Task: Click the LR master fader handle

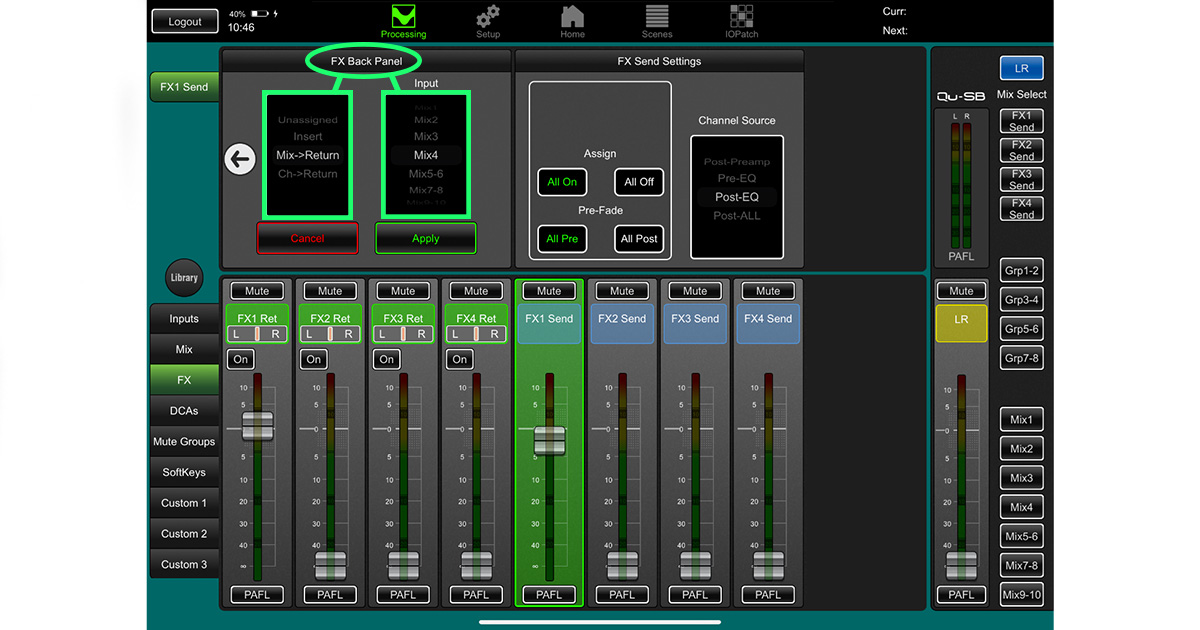Action: (x=961, y=565)
